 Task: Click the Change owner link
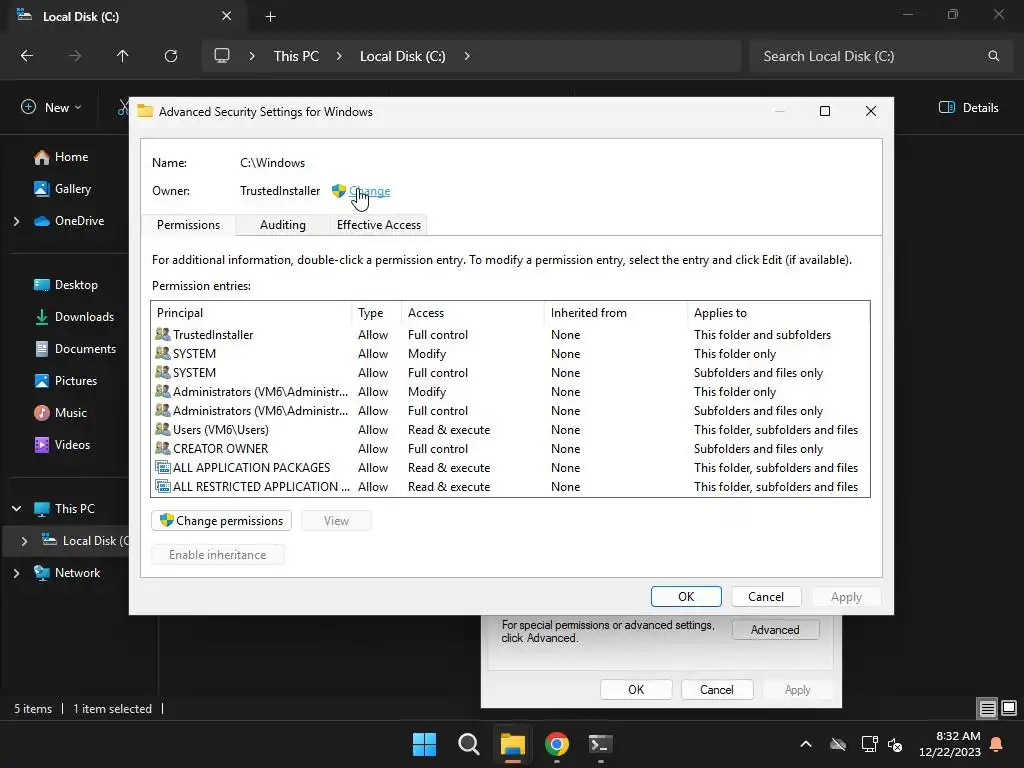click(x=370, y=191)
